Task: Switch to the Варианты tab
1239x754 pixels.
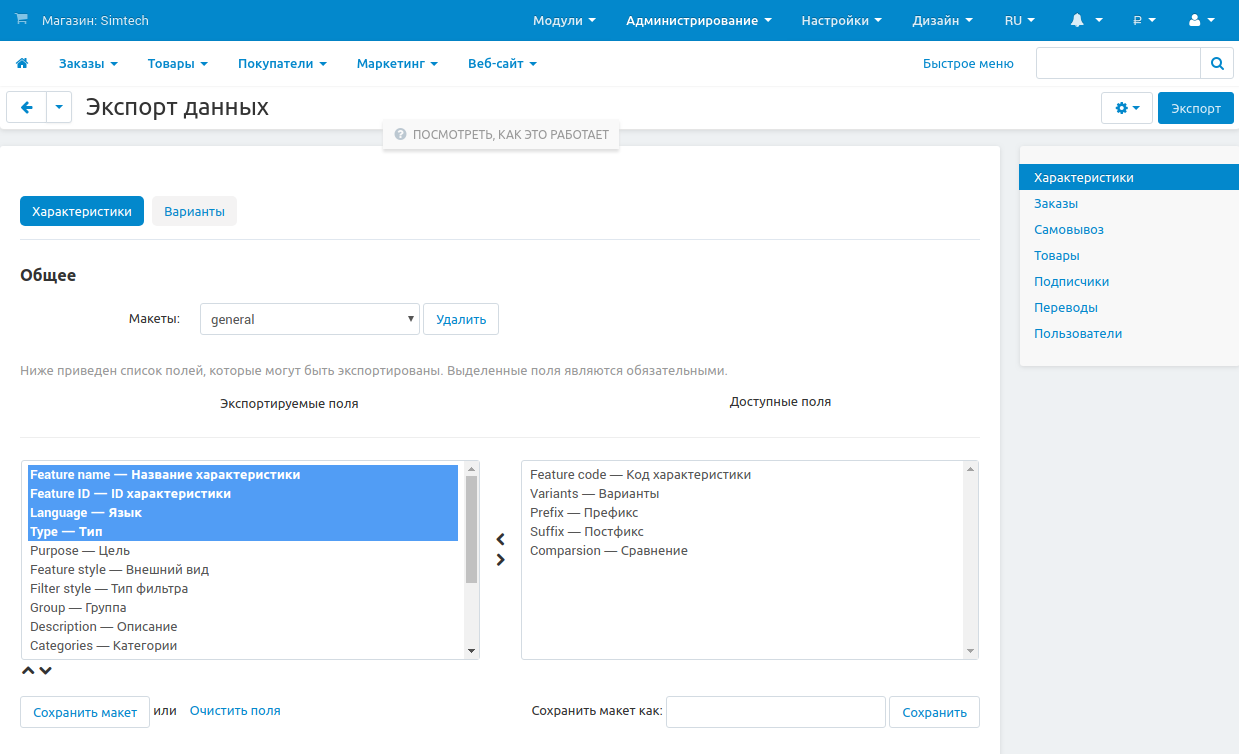Action: tap(194, 212)
